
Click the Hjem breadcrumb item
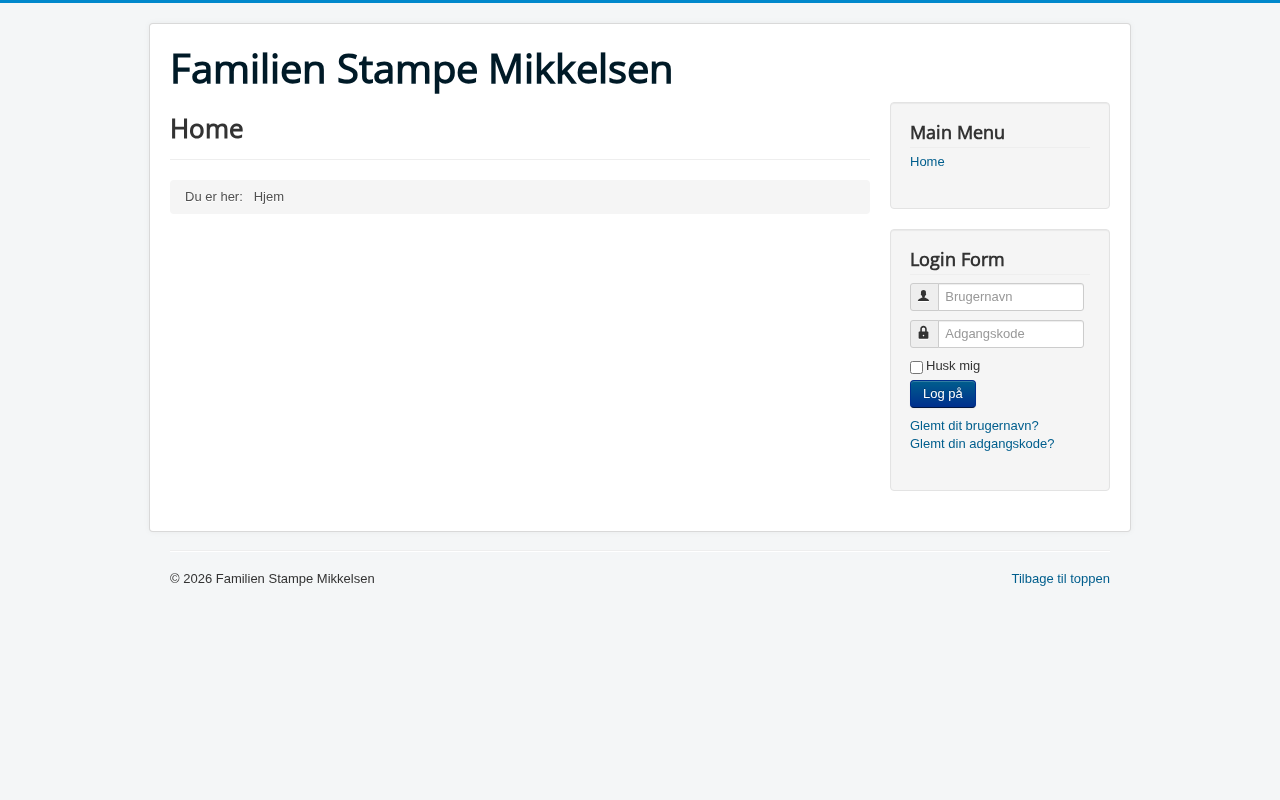pyautogui.click(x=269, y=197)
